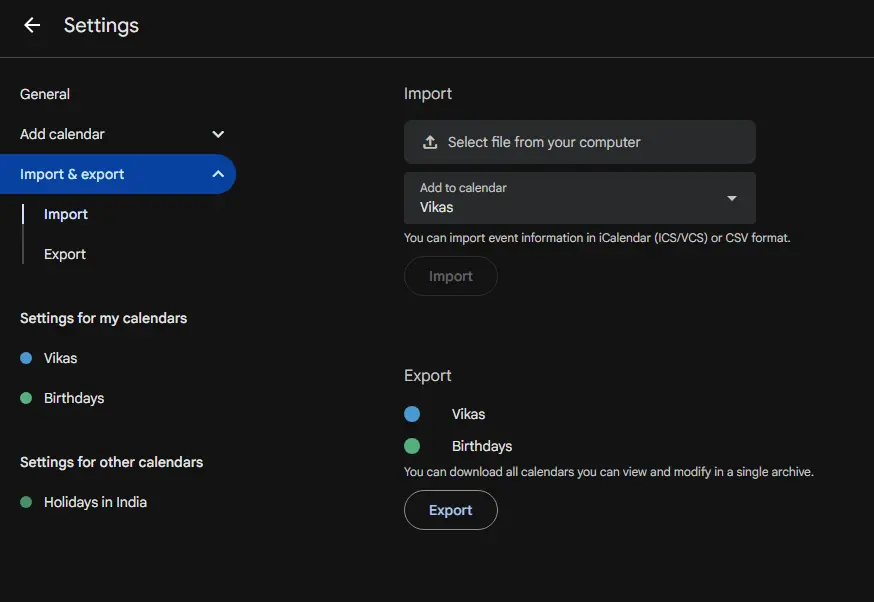
Task: Open settings for the Vikas calendar
Action: click(62, 357)
